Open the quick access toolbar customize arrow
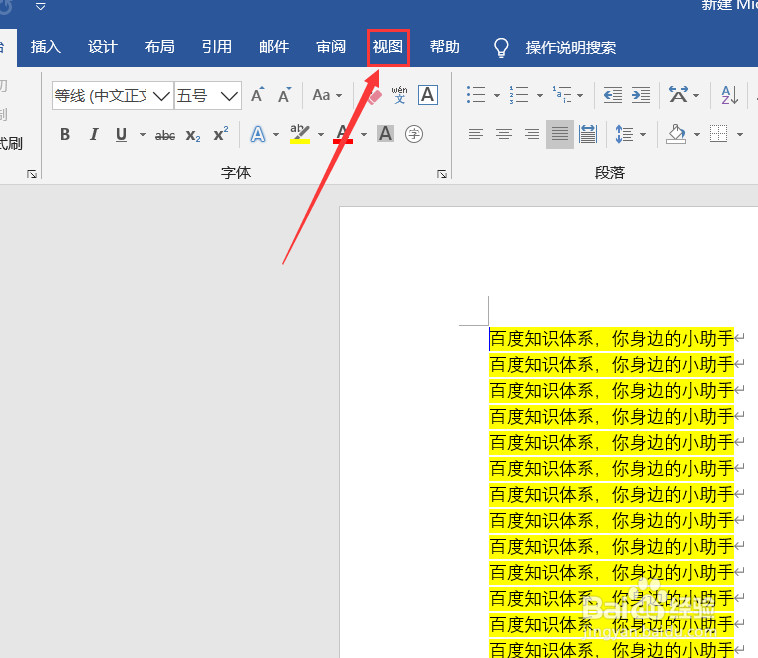758x658 pixels. click(x=41, y=6)
